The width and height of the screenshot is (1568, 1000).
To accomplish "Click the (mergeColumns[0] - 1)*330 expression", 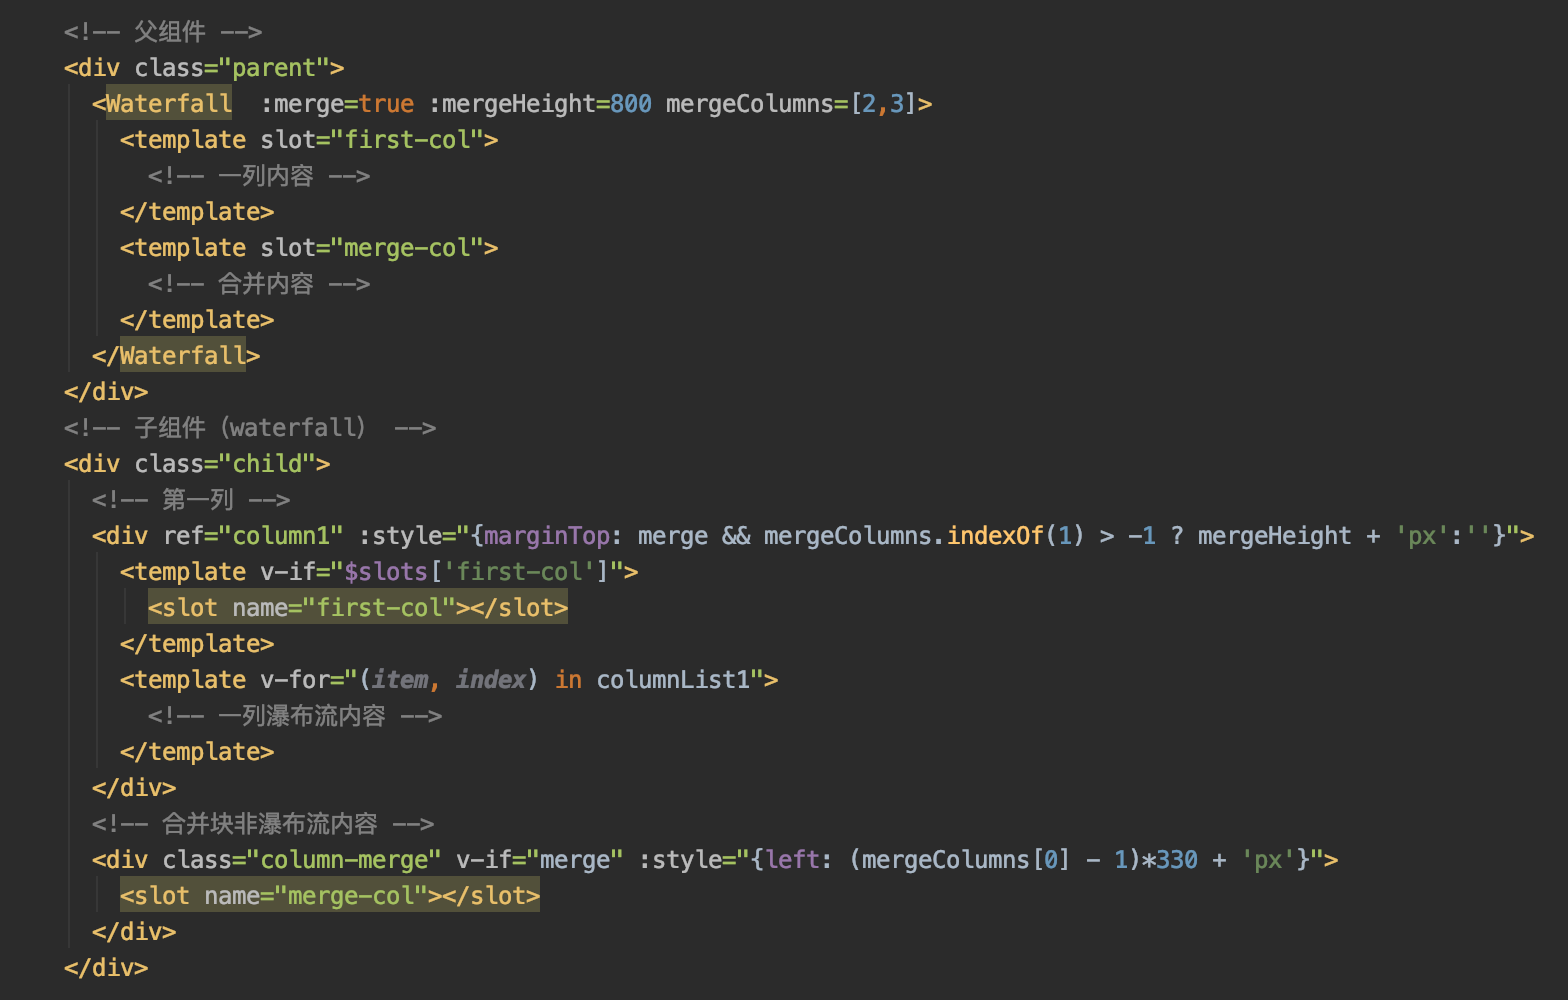I will click(1024, 860).
